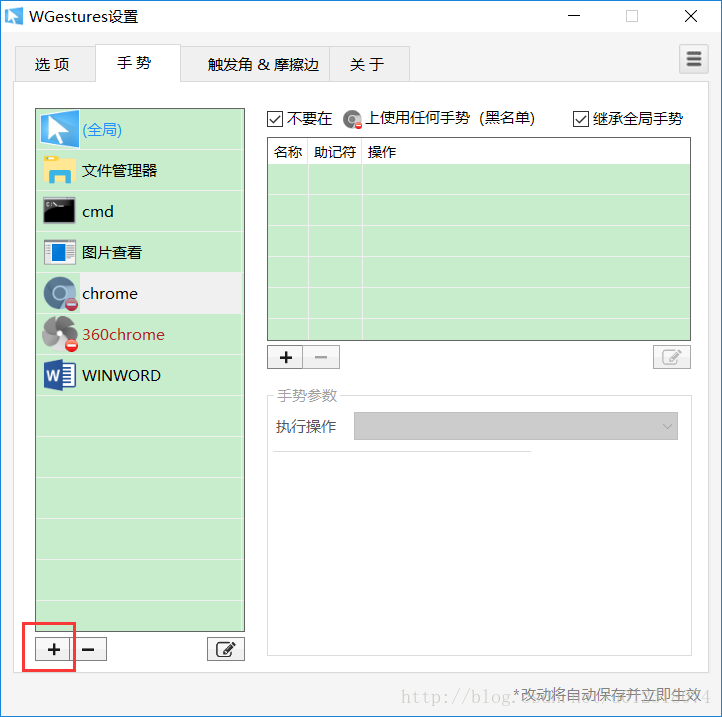Screen dimensions: 722x717
Task: Click the 助记符 column header
Action: point(335,152)
